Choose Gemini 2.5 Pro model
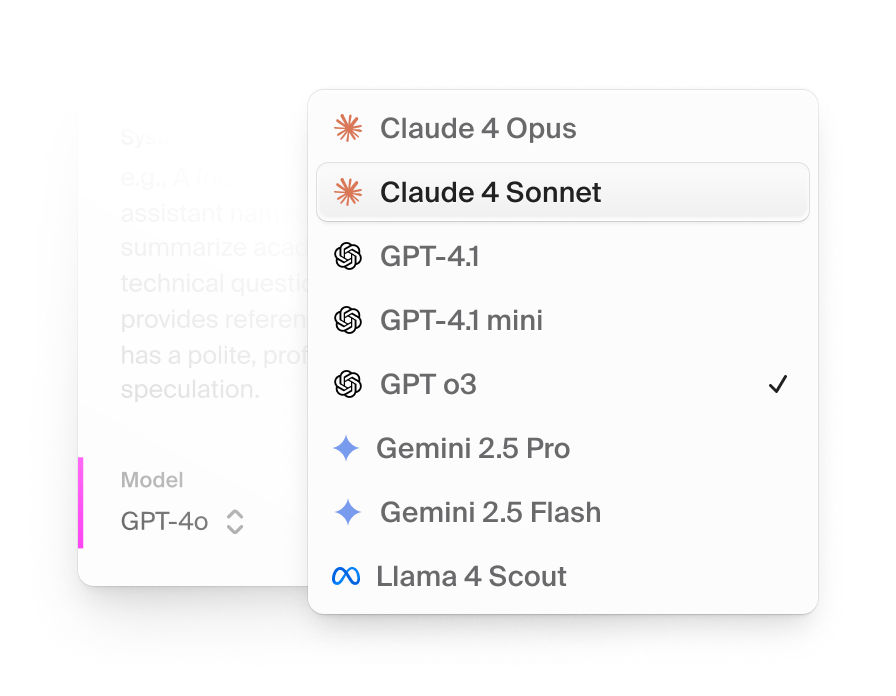Image resolution: width=896 pixels, height=696 pixels. [473, 448]
